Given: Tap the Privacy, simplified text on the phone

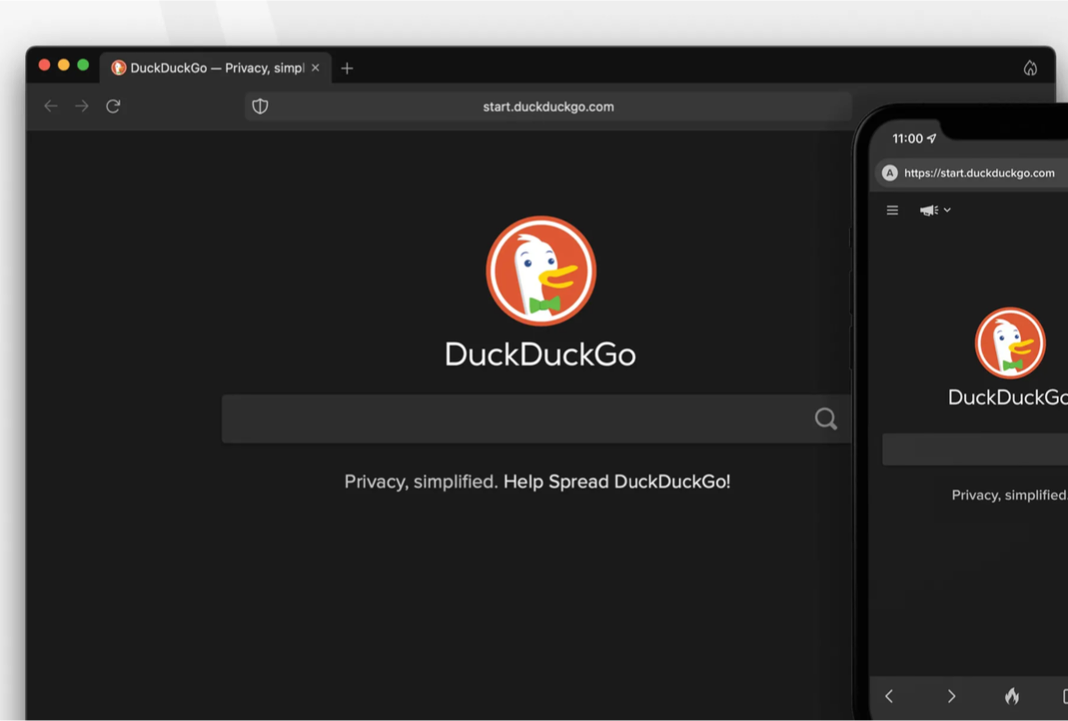Looking at the screenshot, I should [x=1009, y=495].
